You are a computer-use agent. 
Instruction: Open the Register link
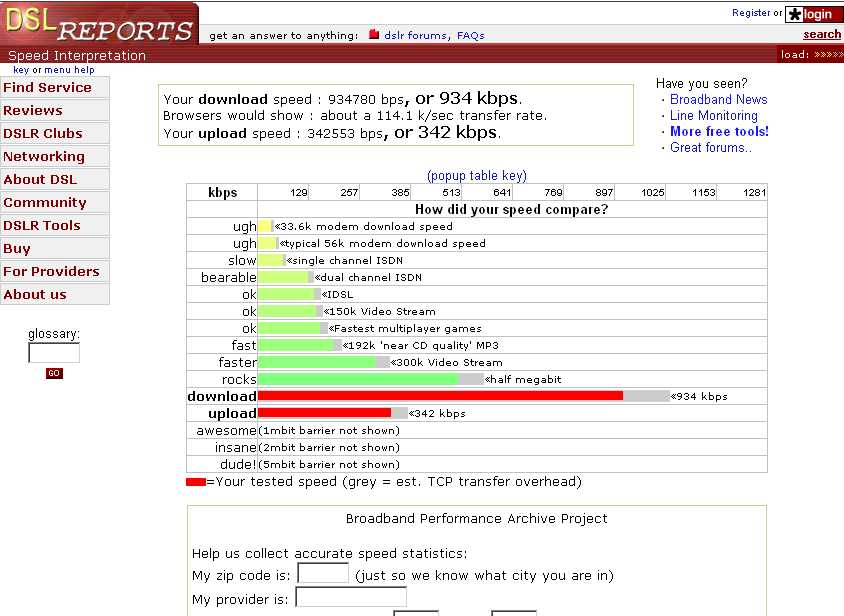[x=751, y=12]
